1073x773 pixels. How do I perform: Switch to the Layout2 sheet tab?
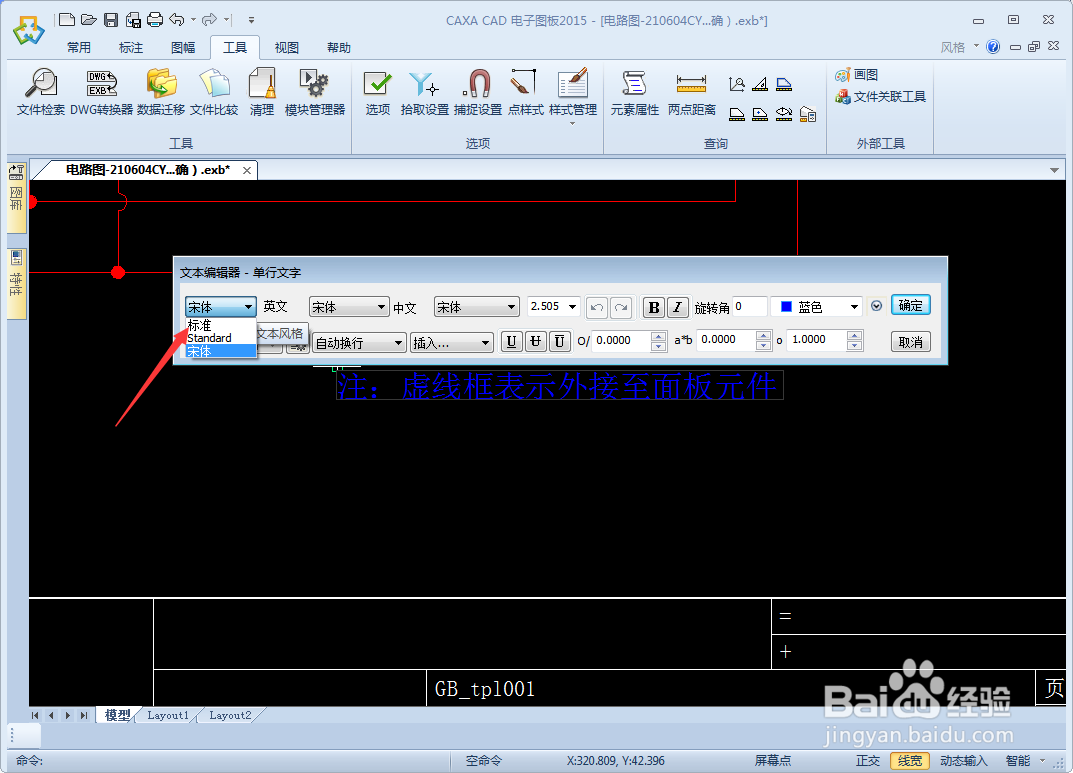[x=230, y=716]
